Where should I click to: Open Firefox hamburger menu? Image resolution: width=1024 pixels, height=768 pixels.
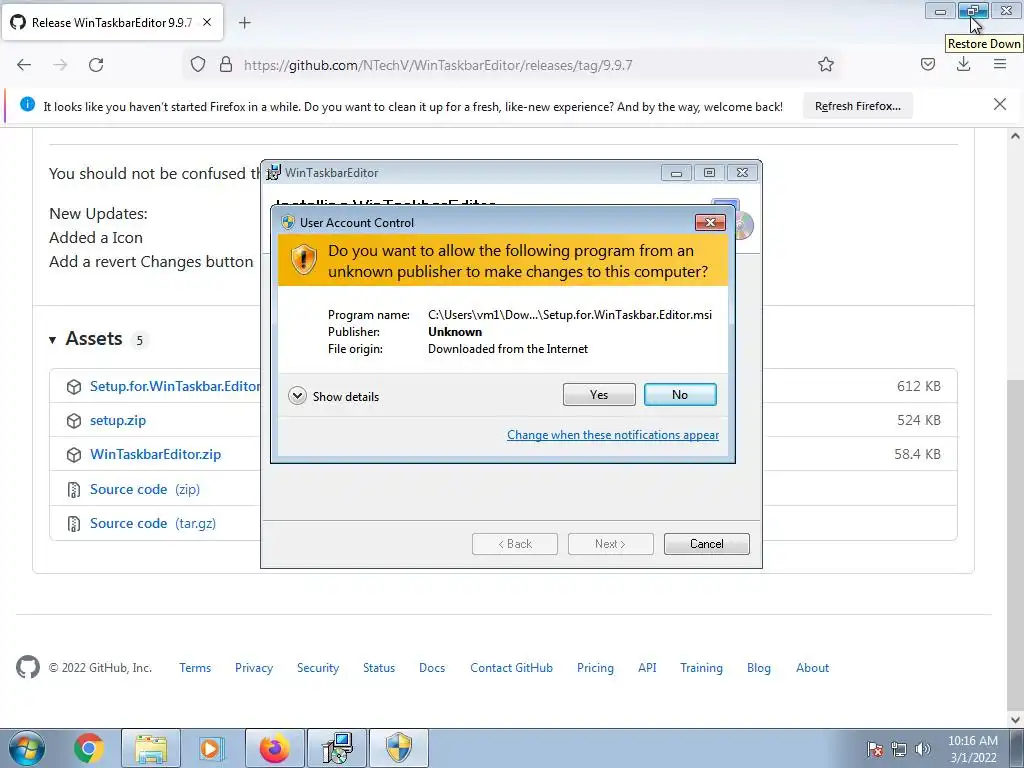[1000, 64]
